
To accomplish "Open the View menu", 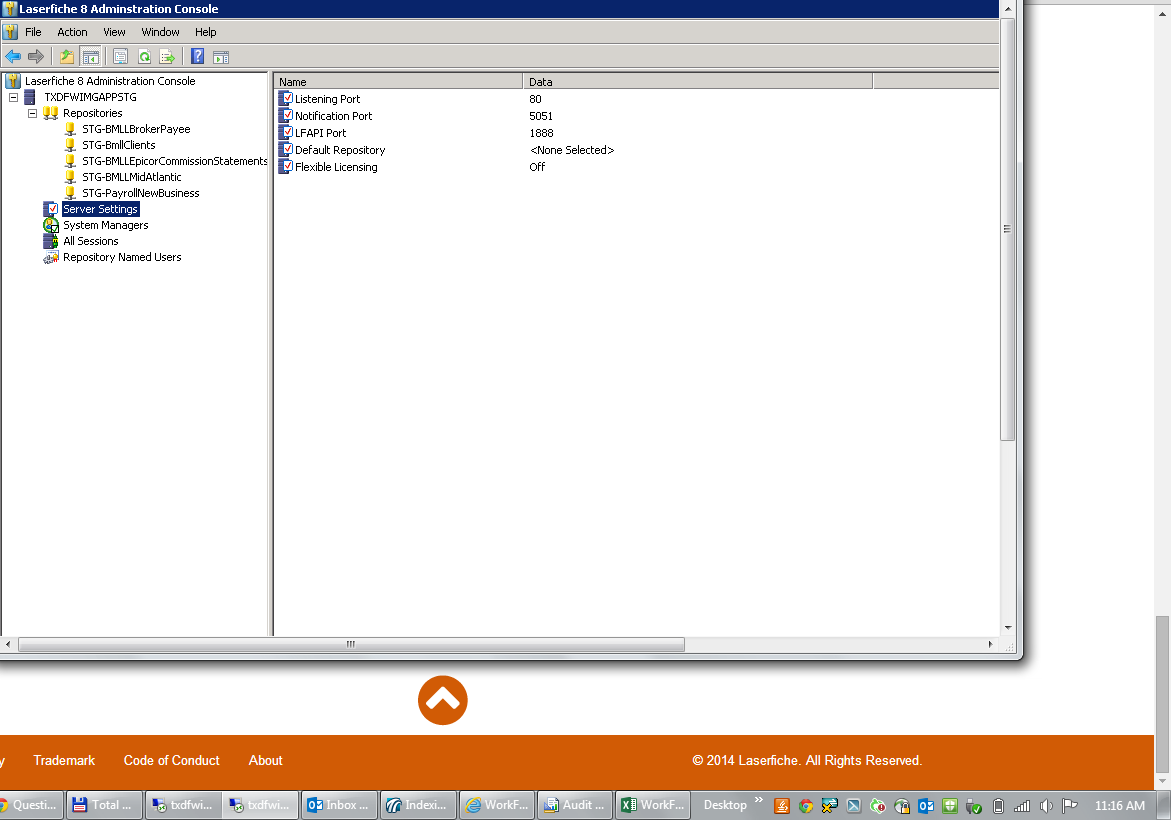I will 114,32.
